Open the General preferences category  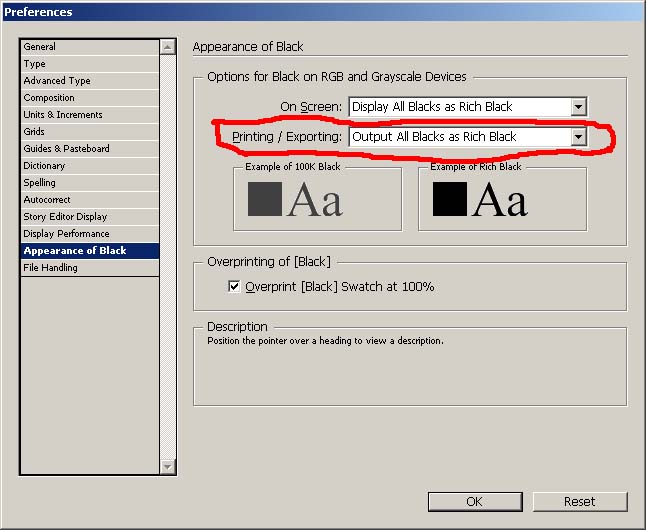(x=90, y=47)
